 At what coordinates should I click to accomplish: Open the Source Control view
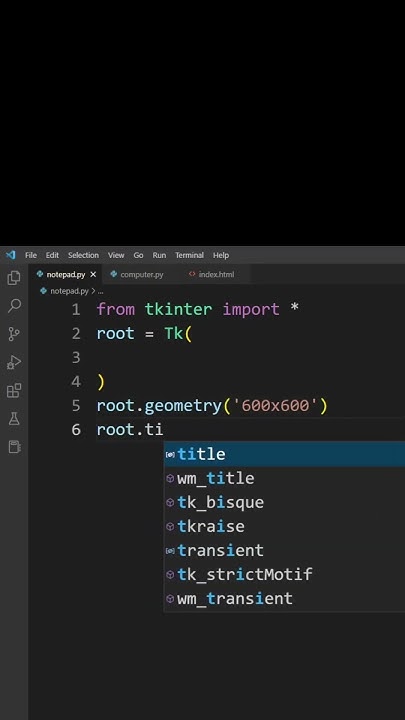(14, 334)
